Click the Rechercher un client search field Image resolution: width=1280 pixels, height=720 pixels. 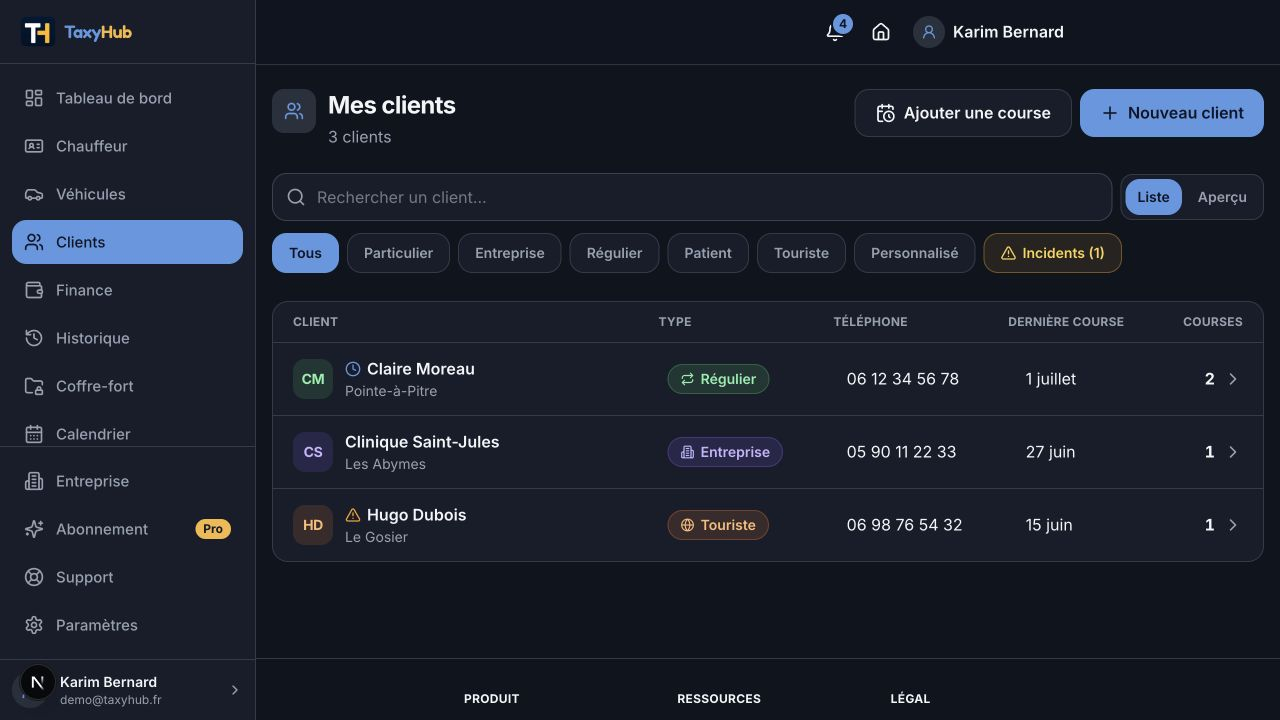692,197
